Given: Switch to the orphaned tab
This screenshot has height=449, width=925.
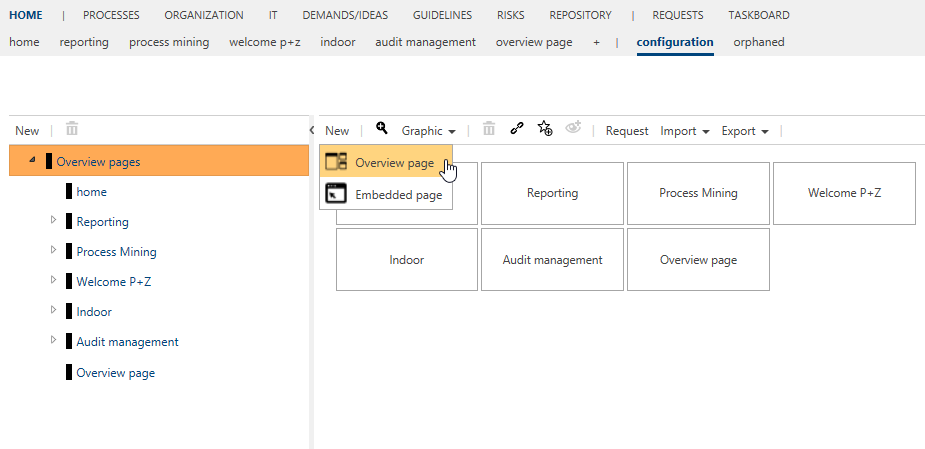Looking at the screenshot, I should coord(759,42).
